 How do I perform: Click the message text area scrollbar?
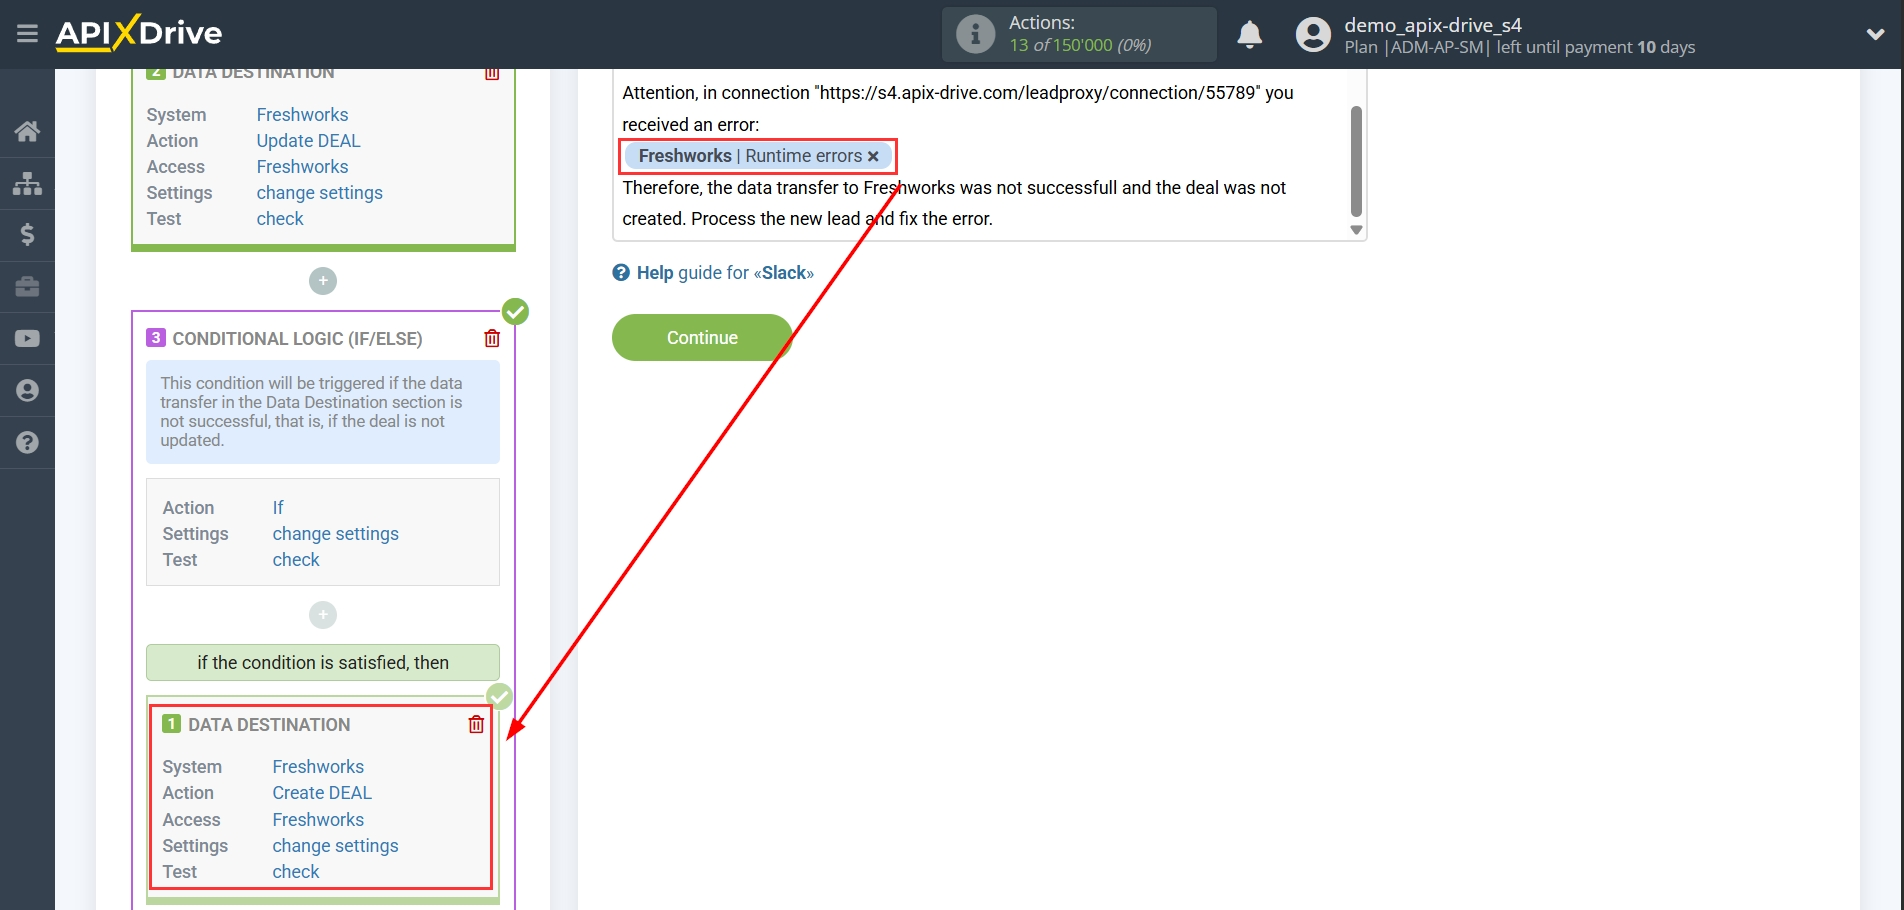[x=1356, y=161]
